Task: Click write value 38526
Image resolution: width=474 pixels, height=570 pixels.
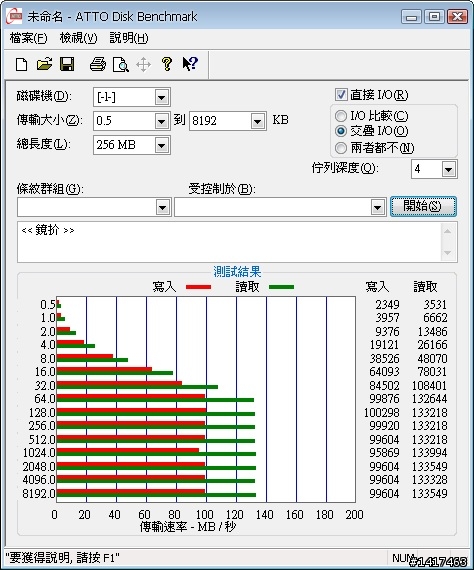Action: 384,359
